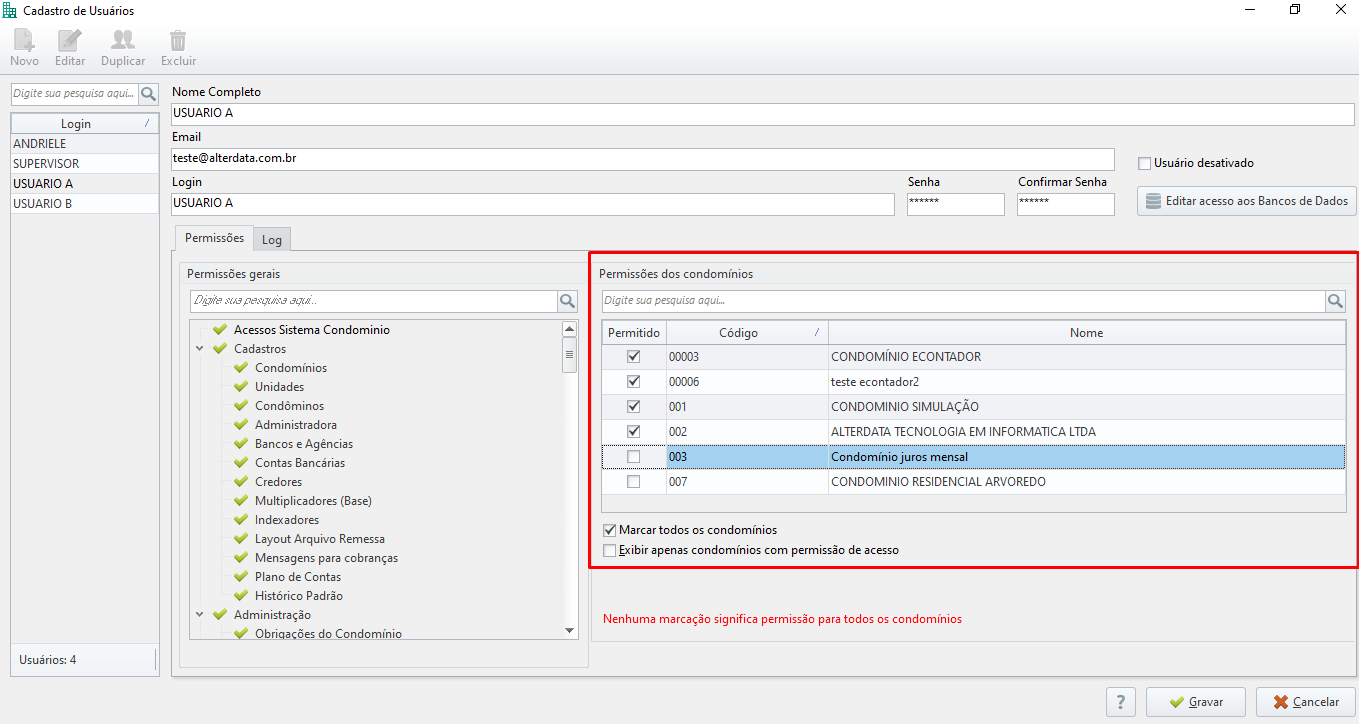Click the Nome column header

(x=1087, y=333)
